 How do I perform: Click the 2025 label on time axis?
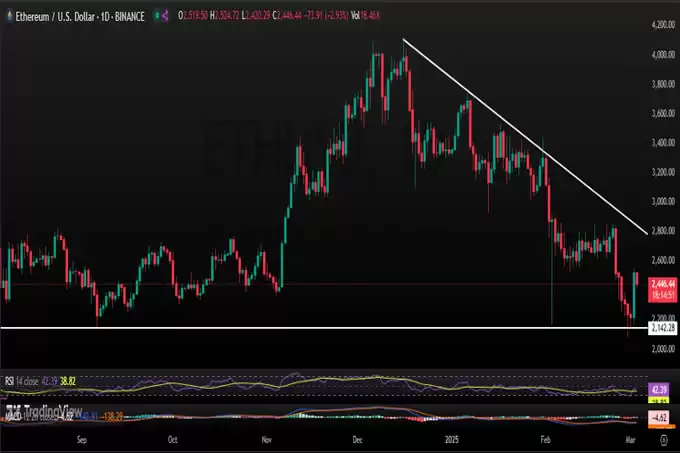coord(451,440)
